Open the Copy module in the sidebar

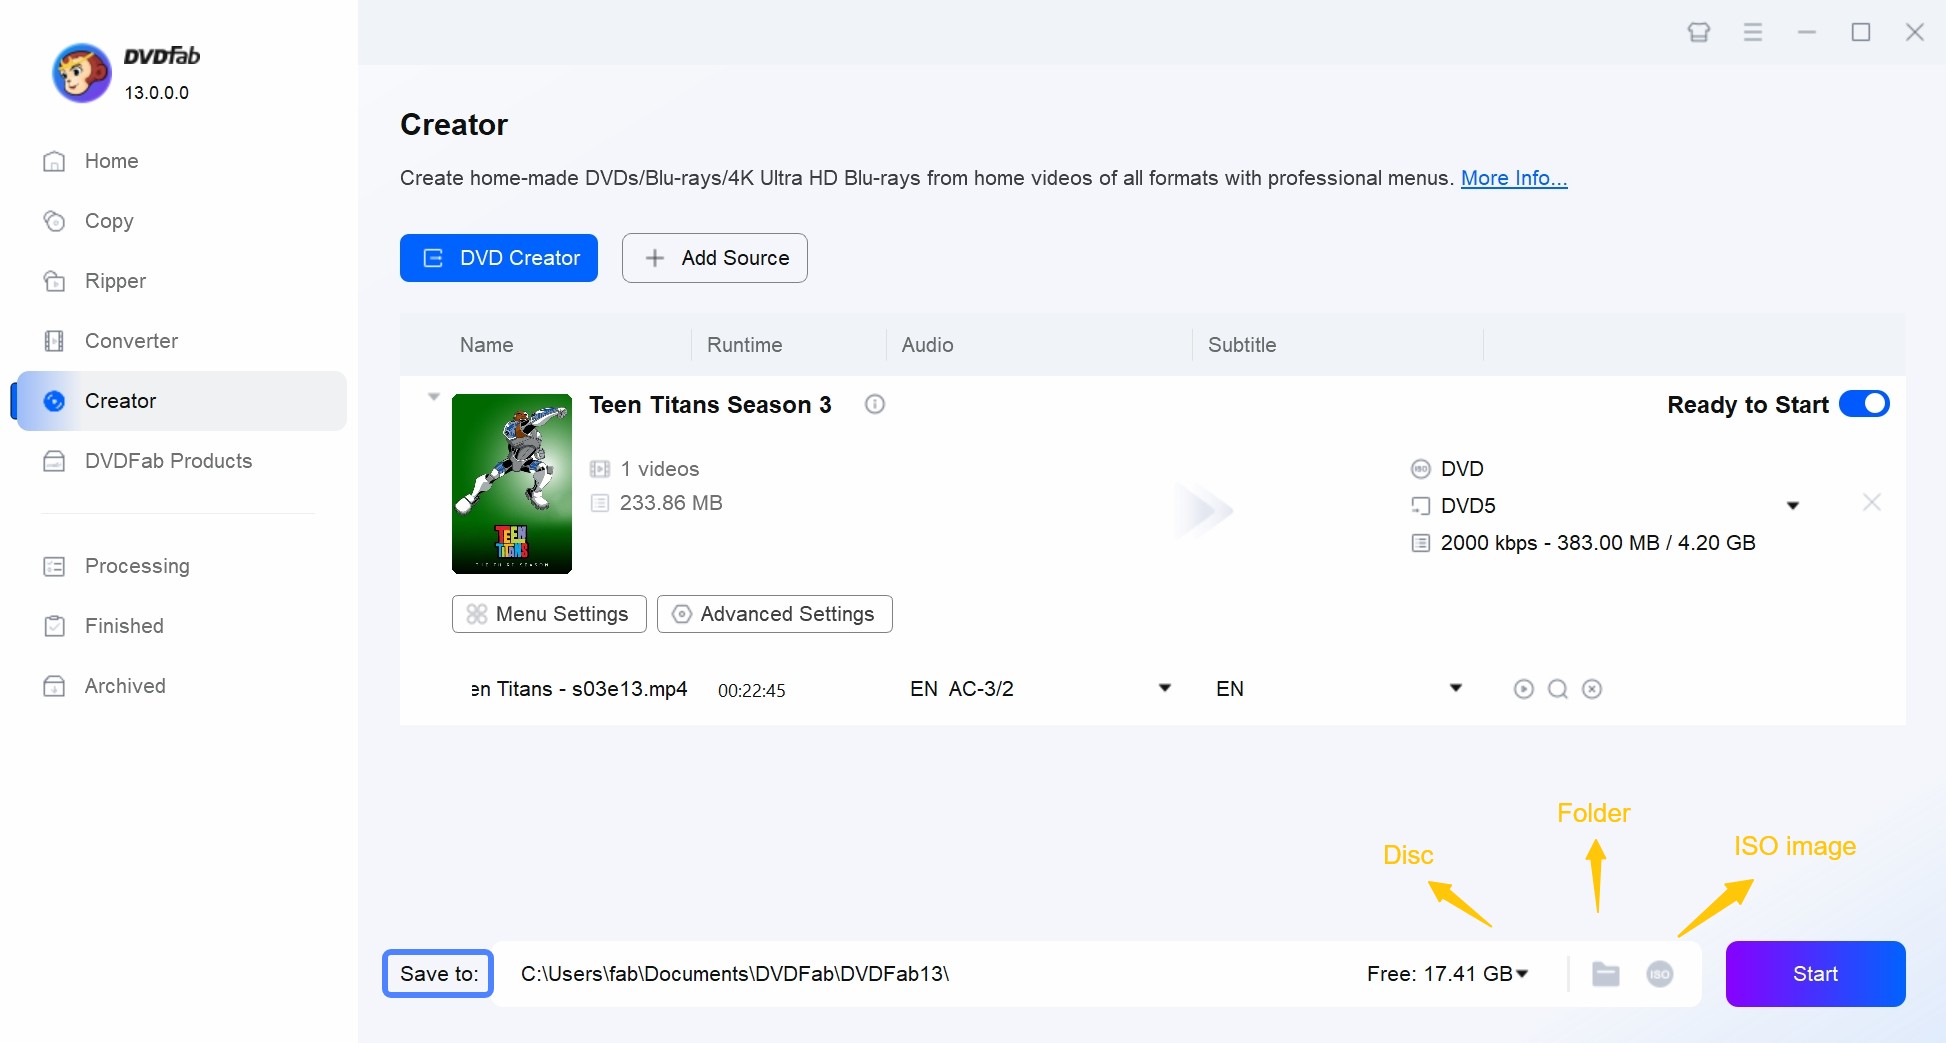click(110, 221)
